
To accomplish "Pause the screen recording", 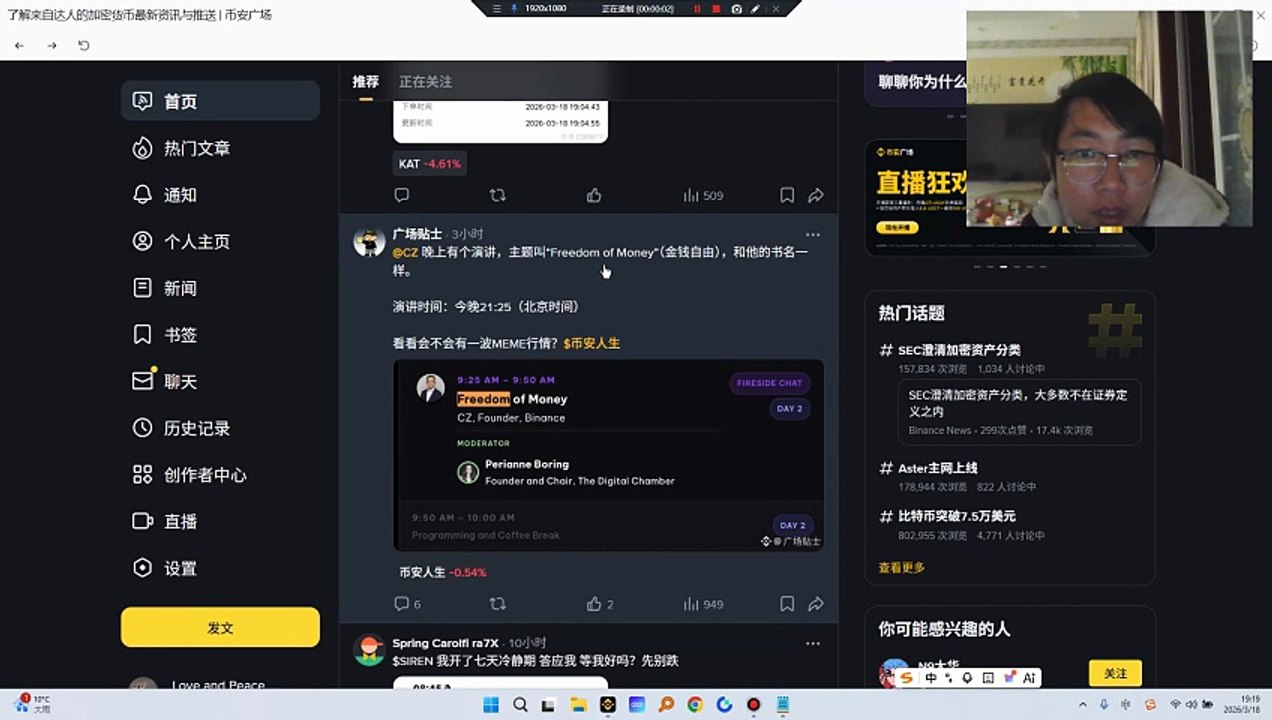I will coord(697,8).
